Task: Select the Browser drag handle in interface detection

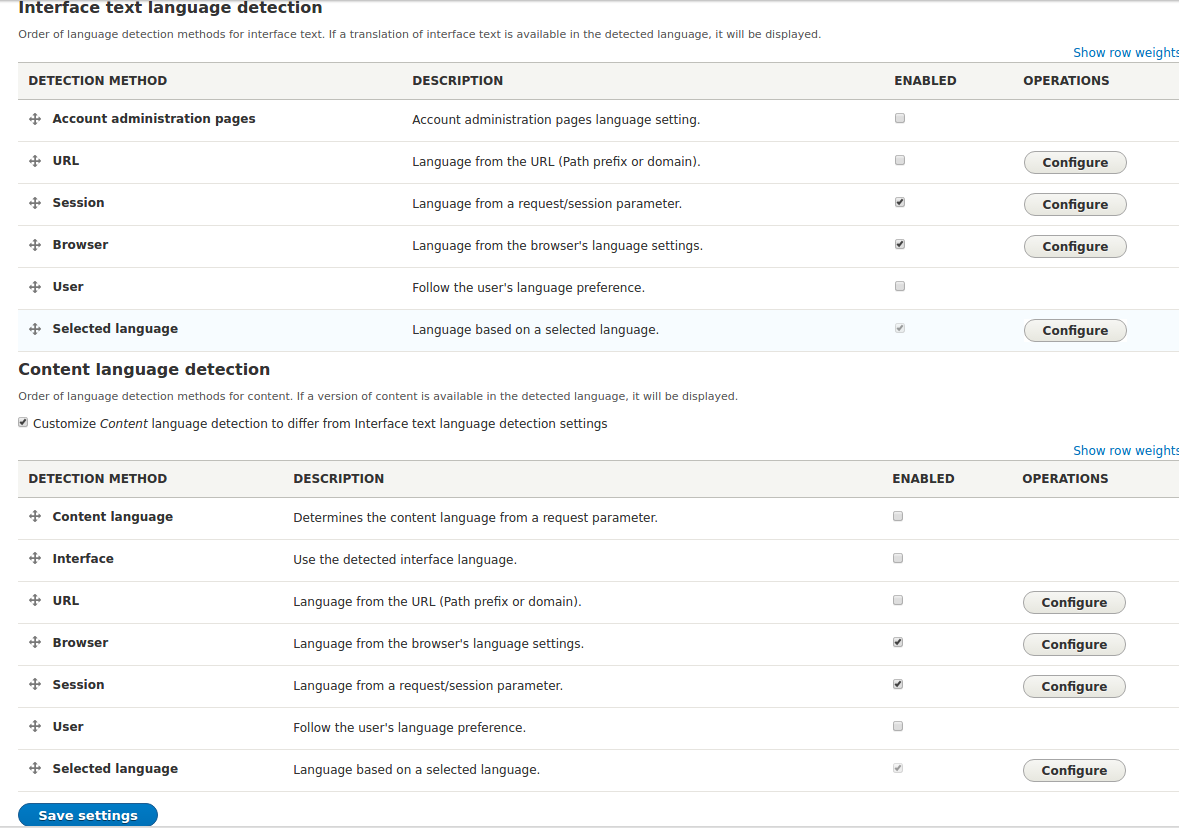Action: [x=35, y=244]
